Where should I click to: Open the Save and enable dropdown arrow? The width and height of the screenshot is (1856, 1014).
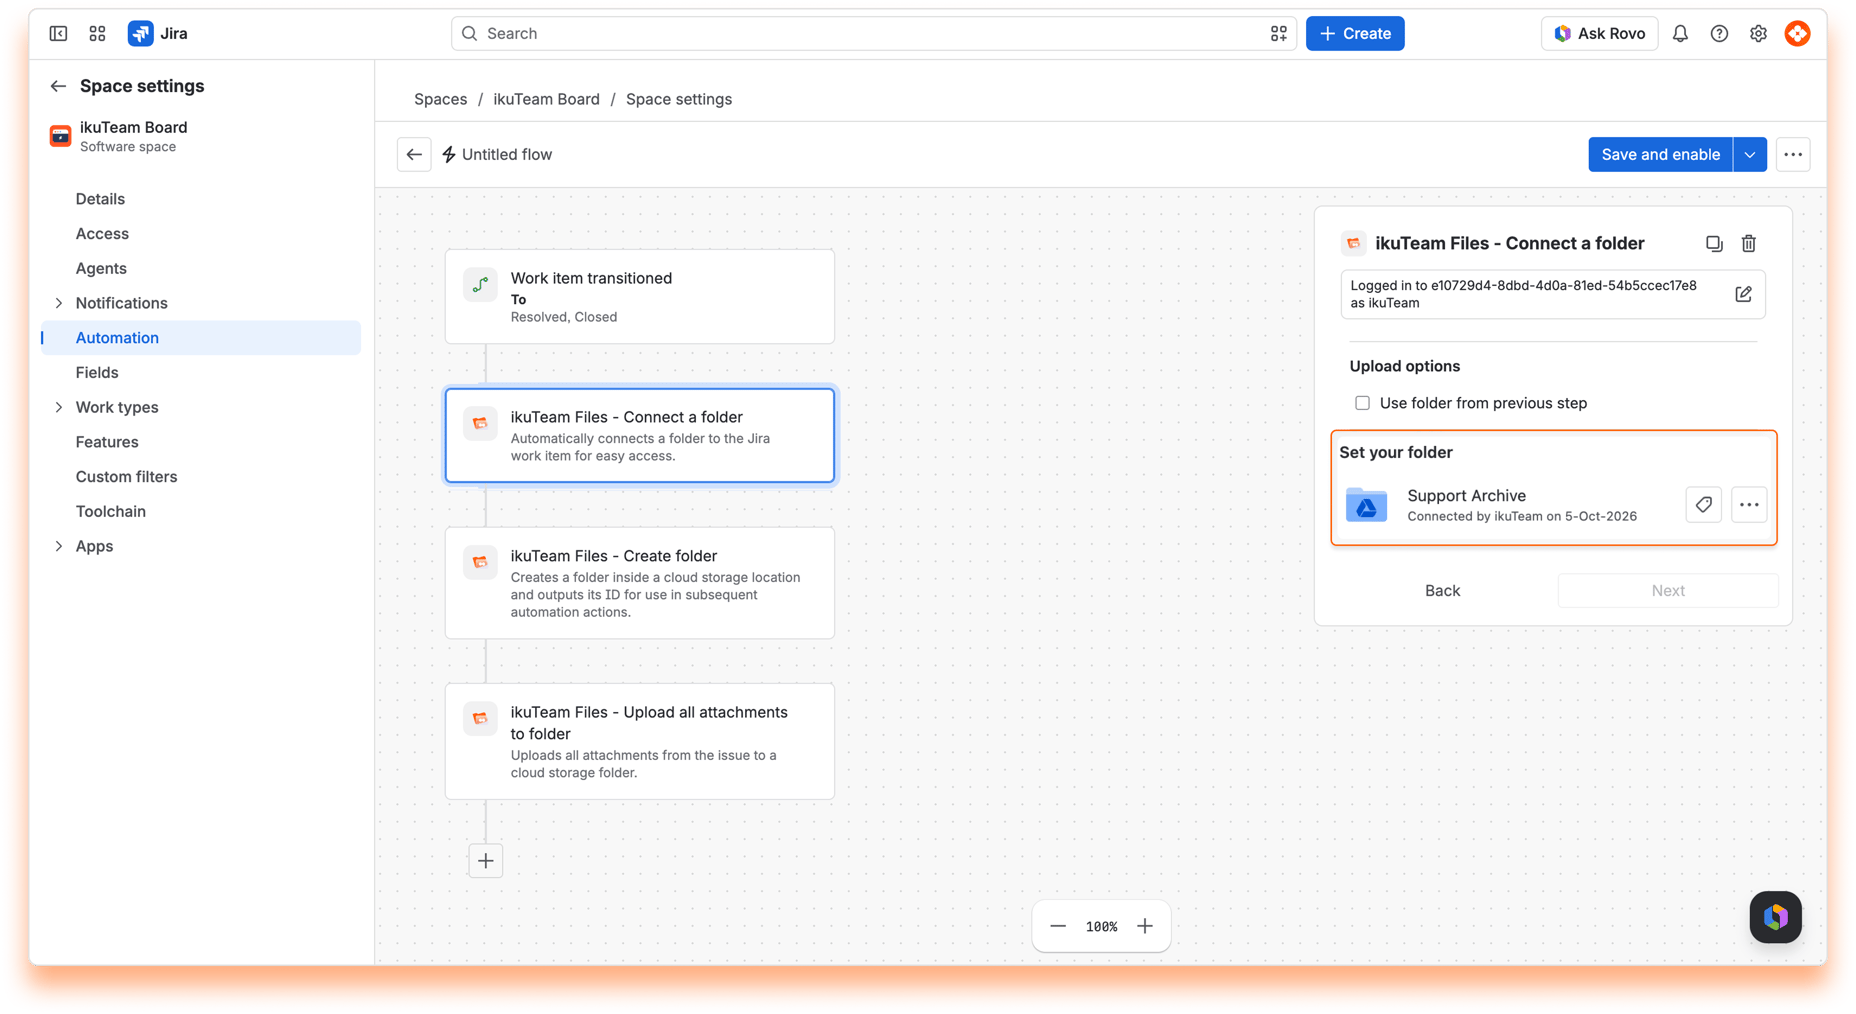point(1749,154)
